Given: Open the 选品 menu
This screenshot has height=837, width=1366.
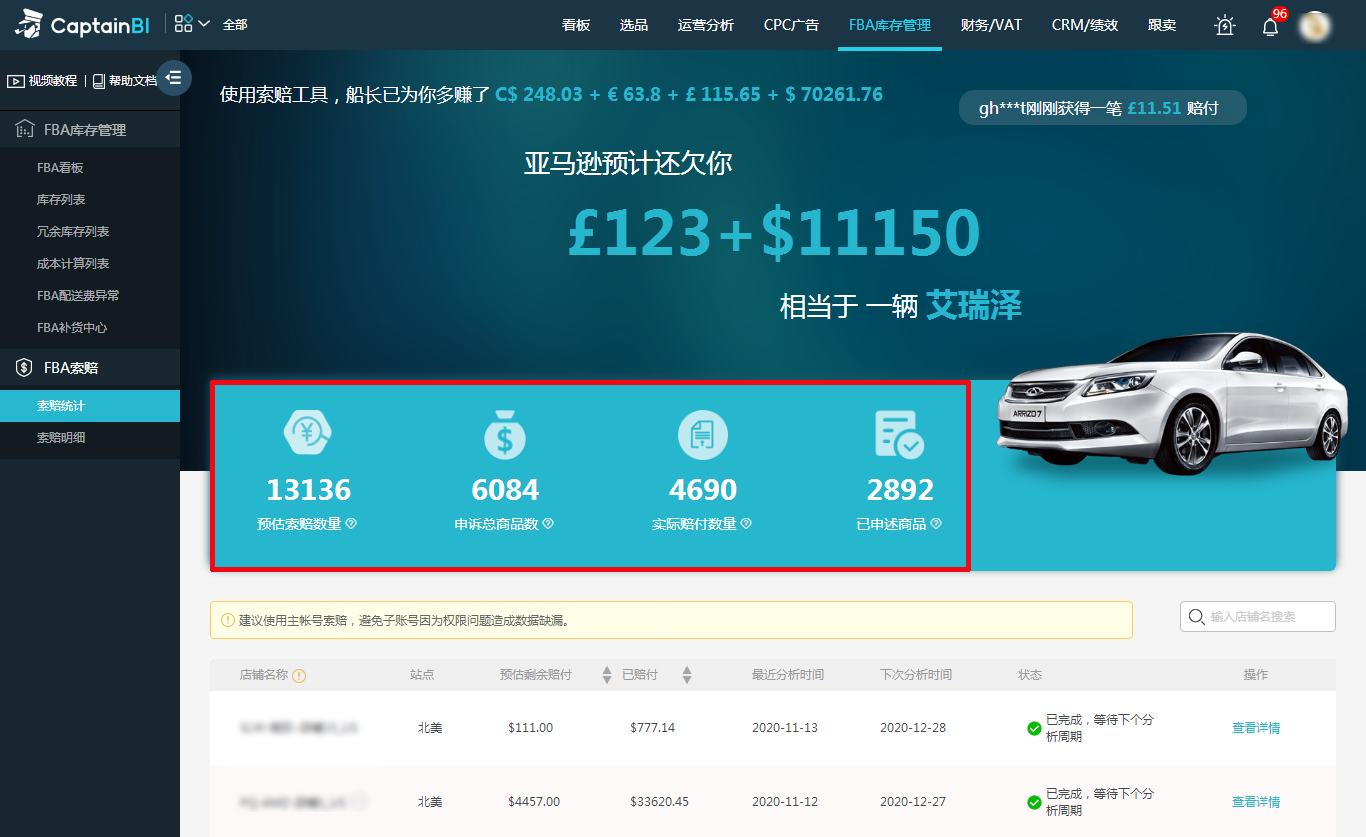Looking at the screenshot, I should click(x=634, y=25).
